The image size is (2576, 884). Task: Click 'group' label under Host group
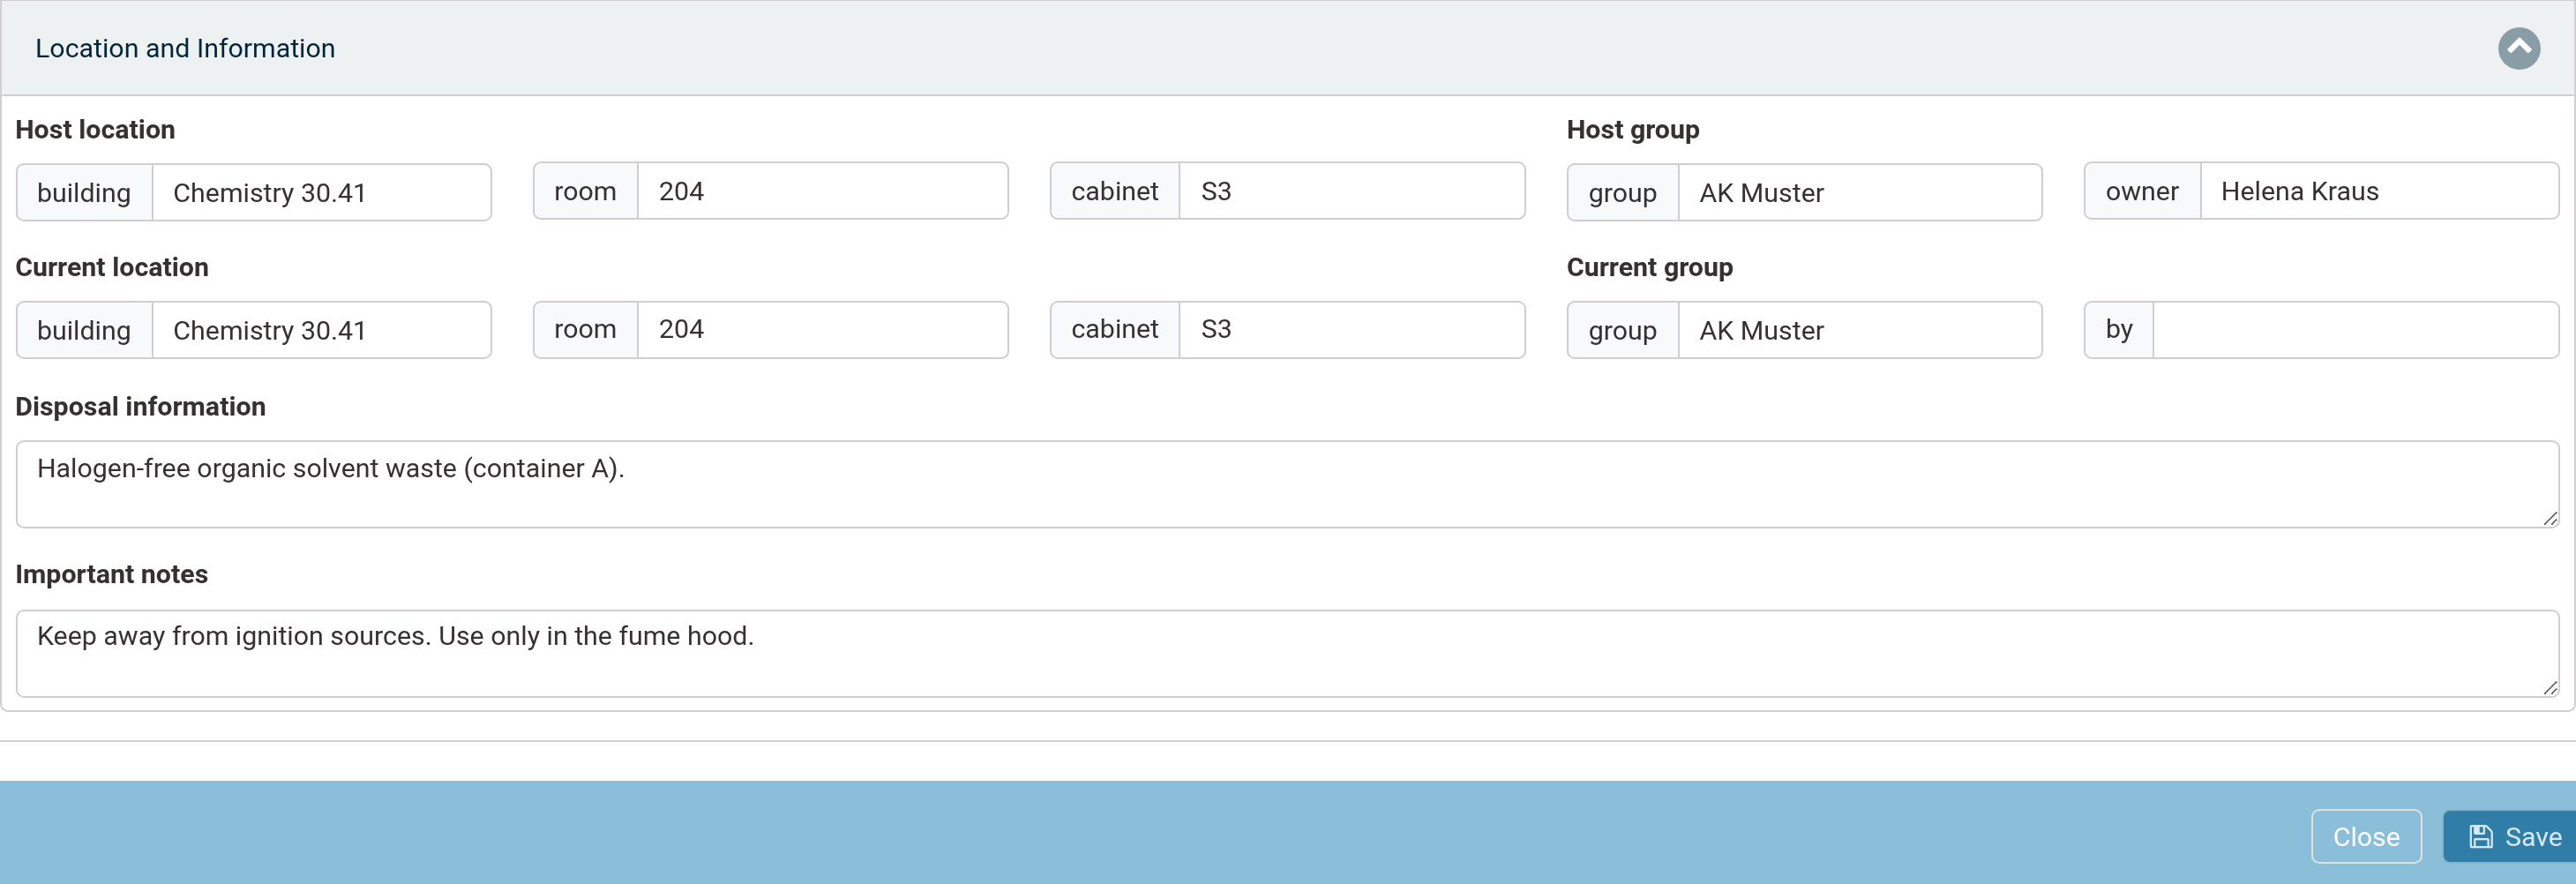[1623, 192]
